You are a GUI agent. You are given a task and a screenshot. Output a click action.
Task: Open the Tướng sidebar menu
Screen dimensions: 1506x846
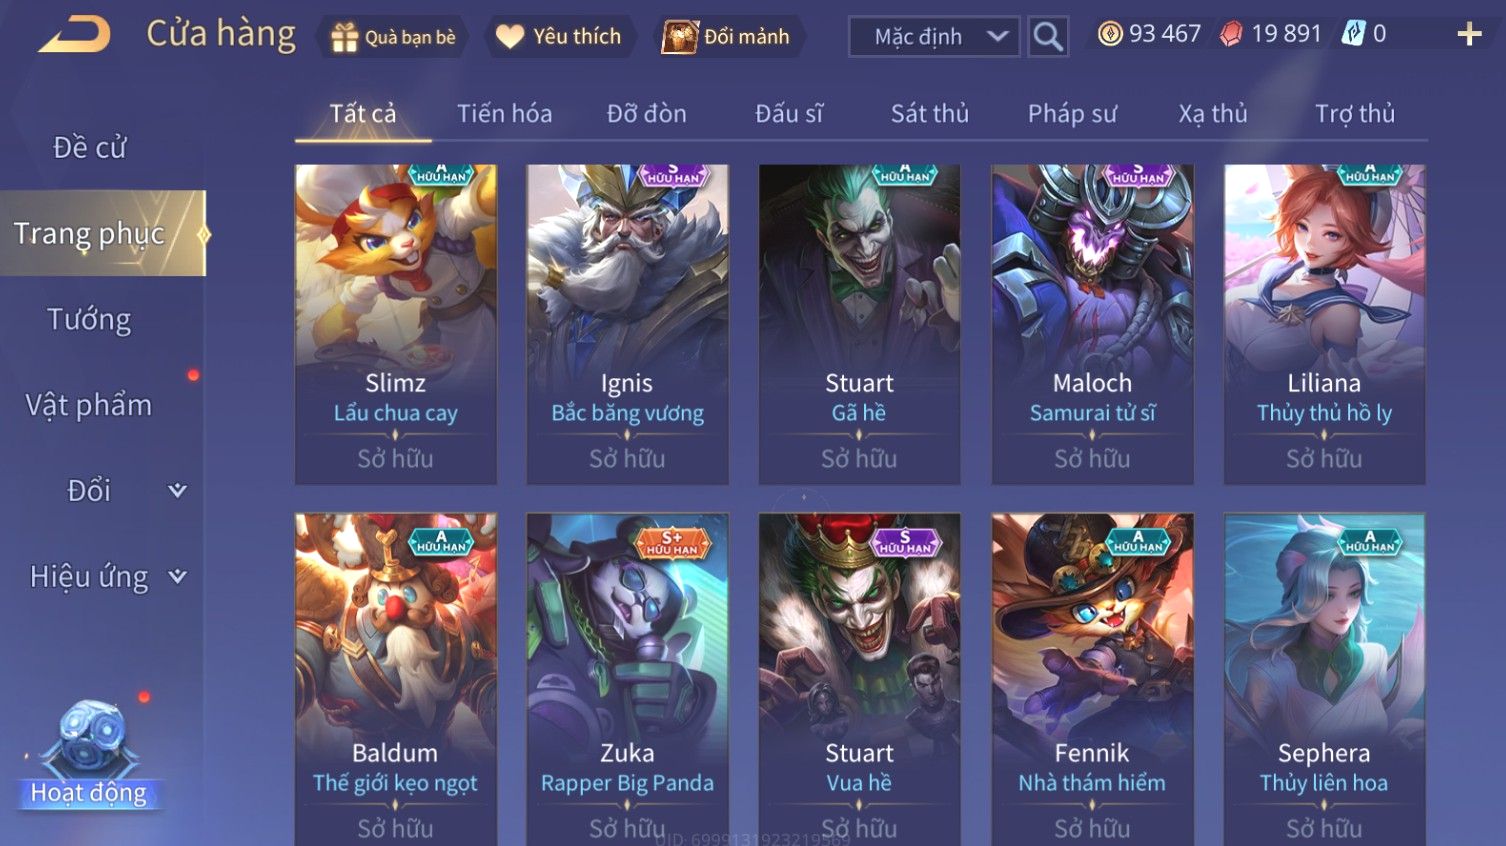click(x=90, y=319)
